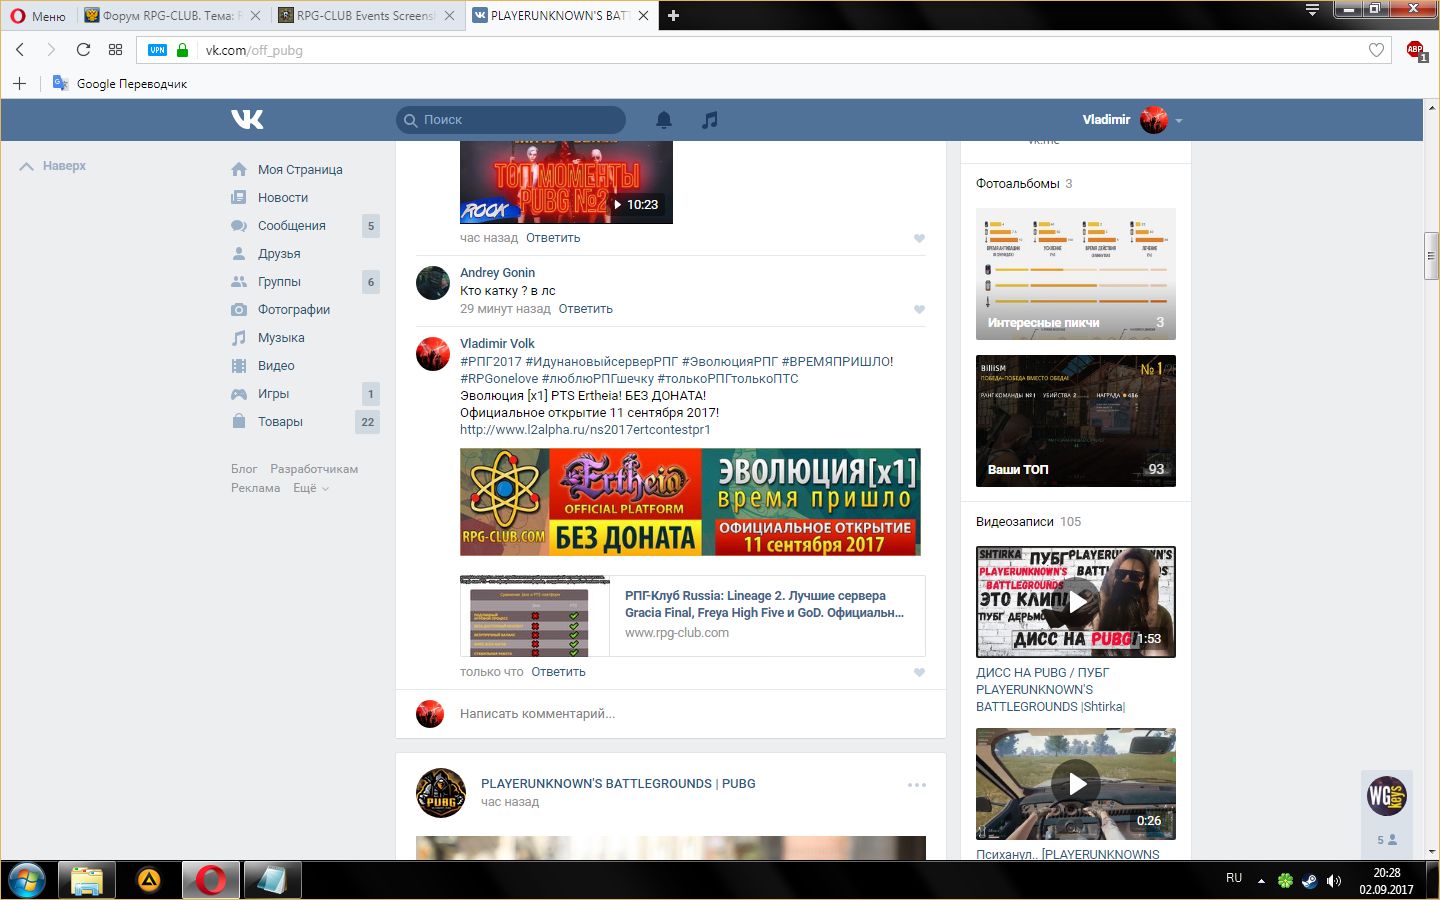Click the #RPGonelove hashtag
This screenshot has height=900, width=1440.
pyautogui.click(x=499, y=378)
